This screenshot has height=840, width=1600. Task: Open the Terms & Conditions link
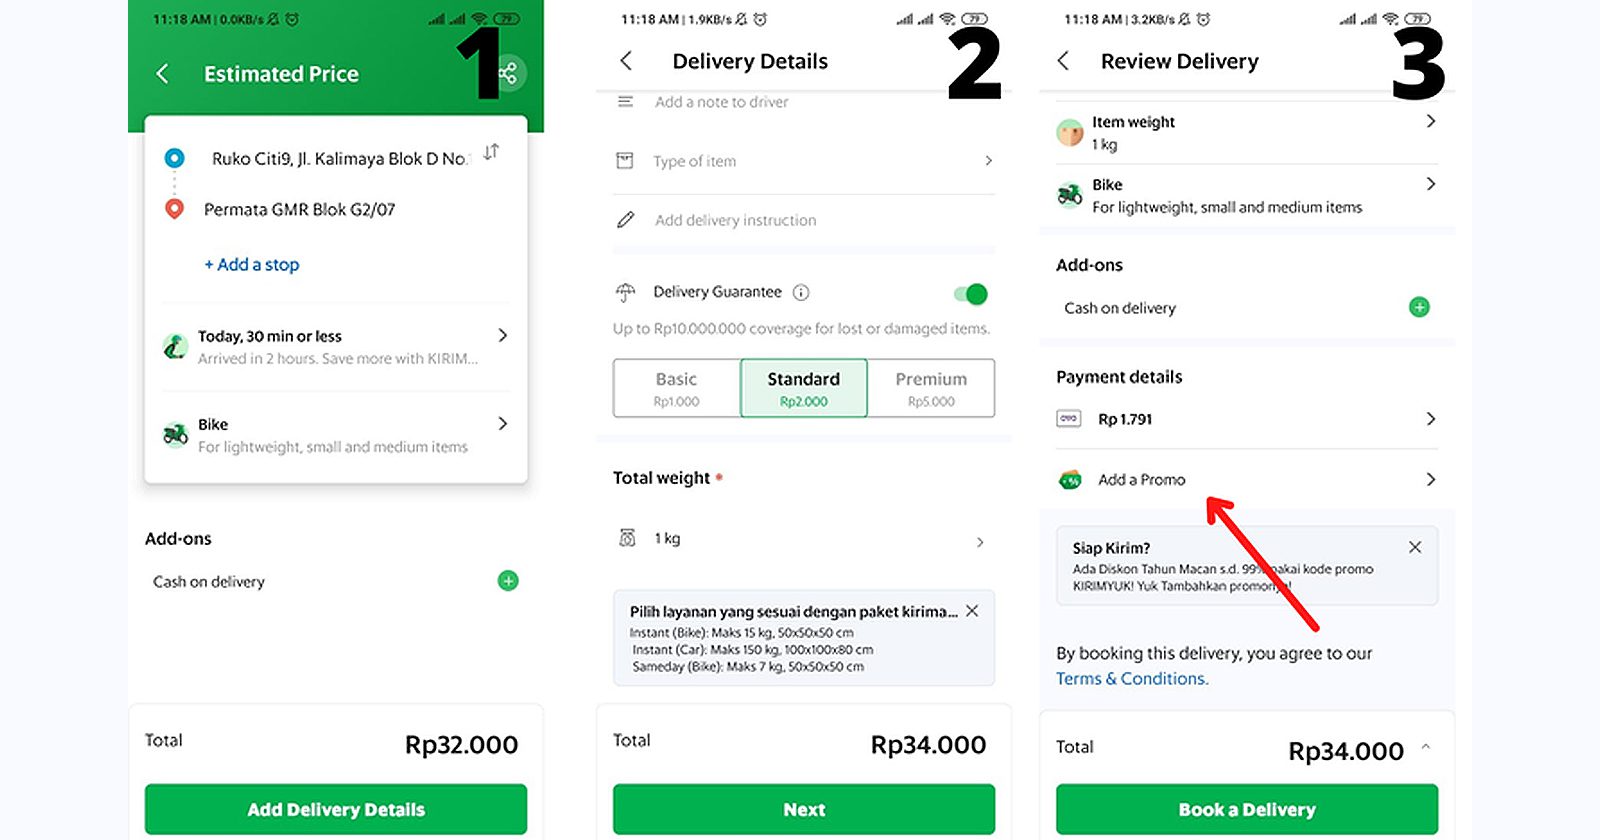click(x=1132, y=679)
